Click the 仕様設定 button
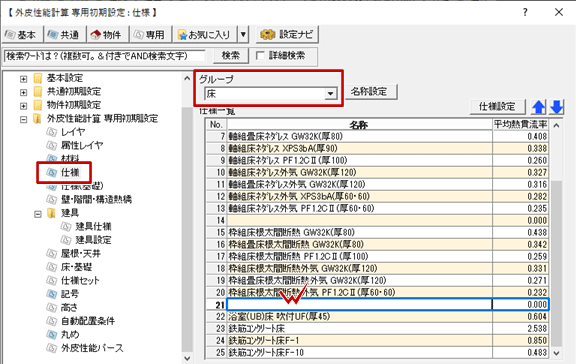The width and height of the screenshot is (576, 364). click(497, 107)
